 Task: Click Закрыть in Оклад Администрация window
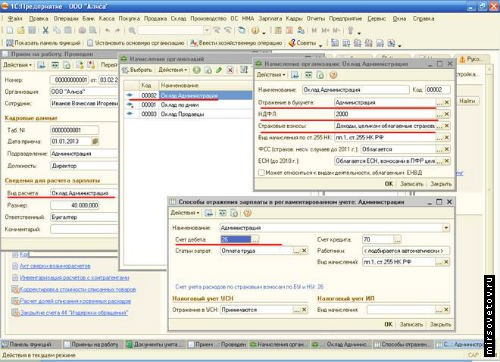pos(440,184)
